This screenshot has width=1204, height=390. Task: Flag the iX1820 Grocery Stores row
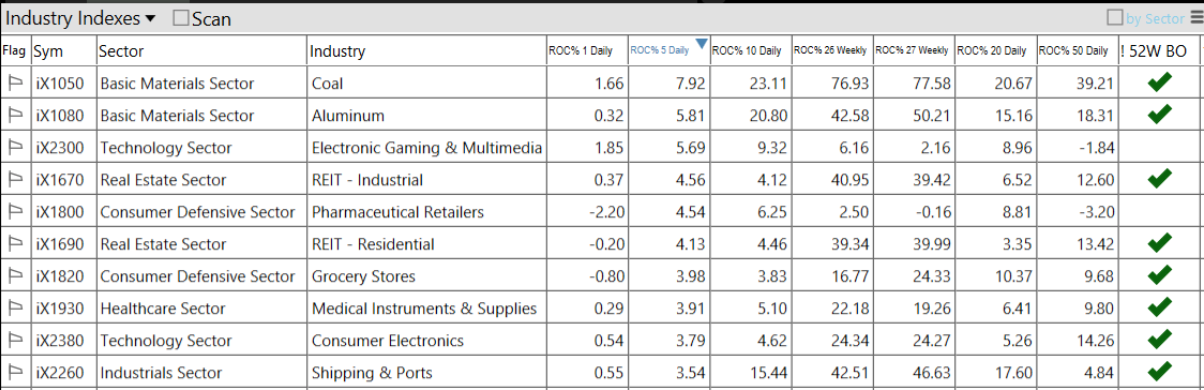tap(15, 276)
